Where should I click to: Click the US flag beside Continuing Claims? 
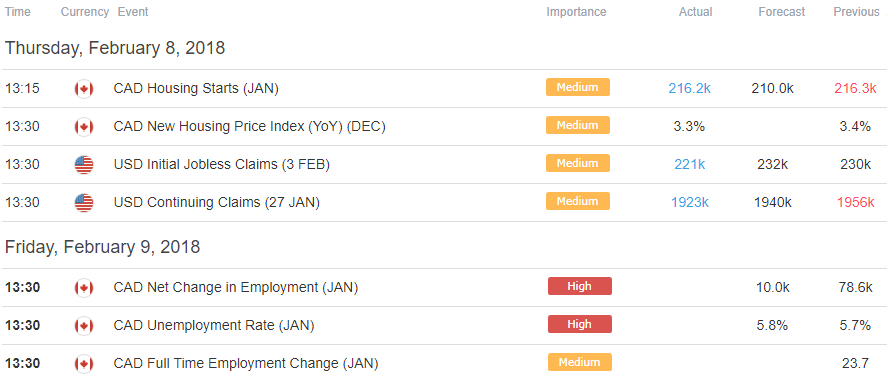[84, 203]
